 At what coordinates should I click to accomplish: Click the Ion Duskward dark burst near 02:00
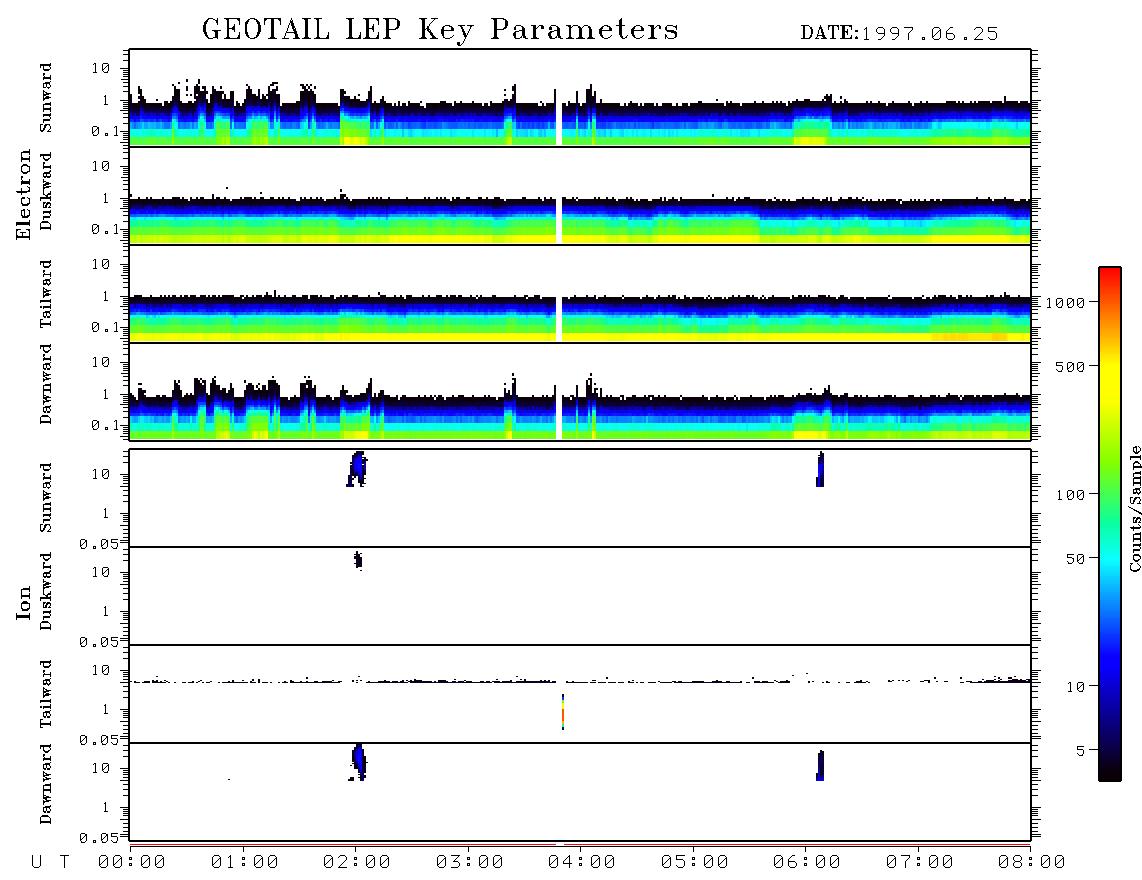click(x=358, y=560)
